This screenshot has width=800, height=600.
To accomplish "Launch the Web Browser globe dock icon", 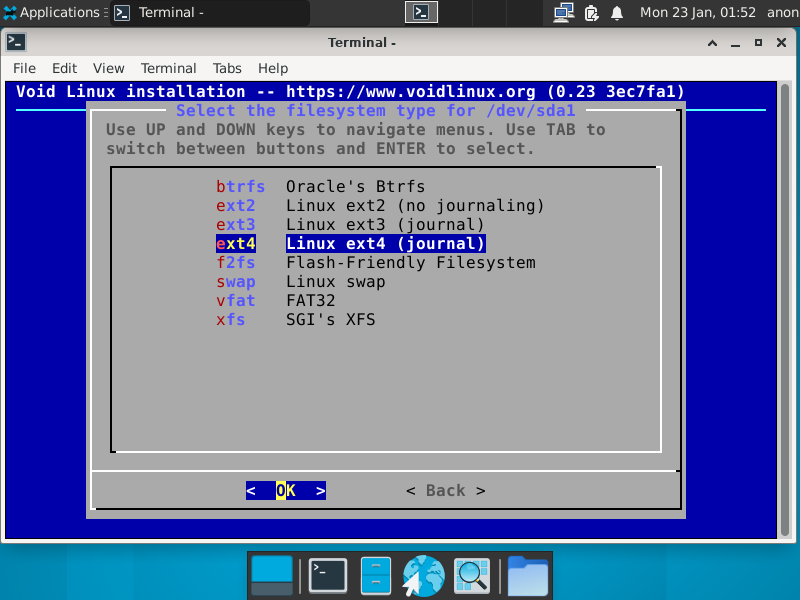I will pos(423,576).
